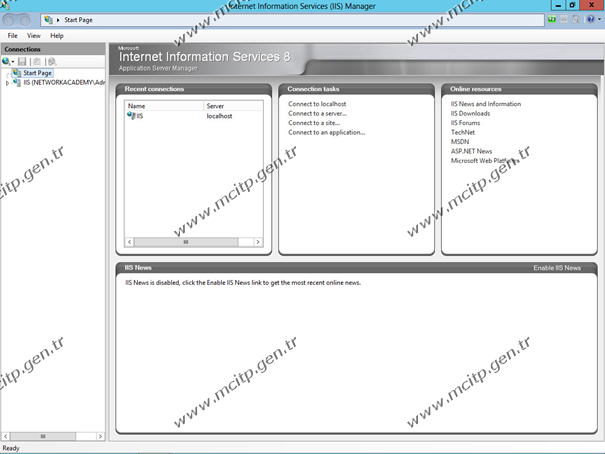Open the ASP.NET News link
Viewport: 605px width, 454px height.
[471, 151]
